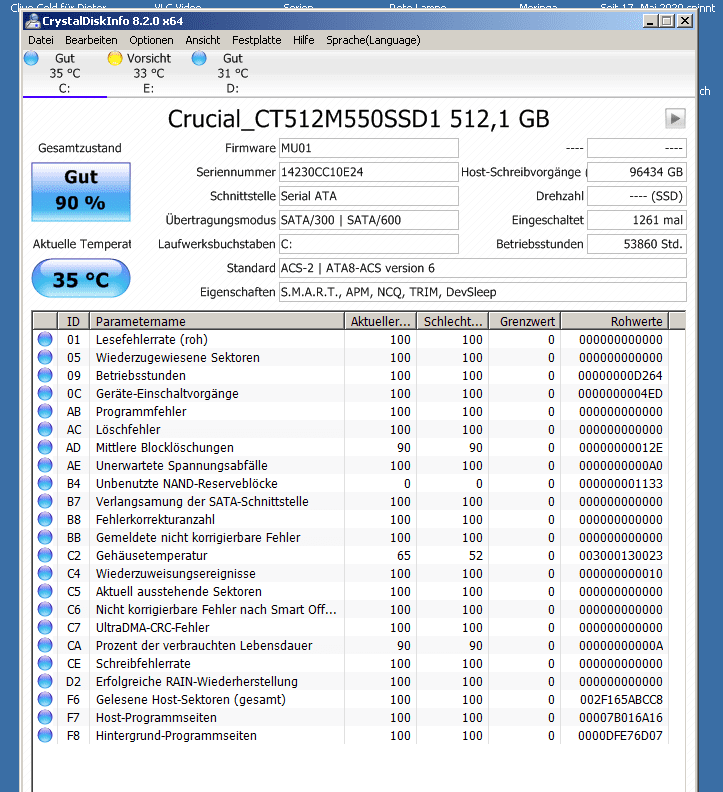Click status orb of Mittlere Blocklöschungen row
The height and width of the screenshot is (792, 723).
[45, 447]
